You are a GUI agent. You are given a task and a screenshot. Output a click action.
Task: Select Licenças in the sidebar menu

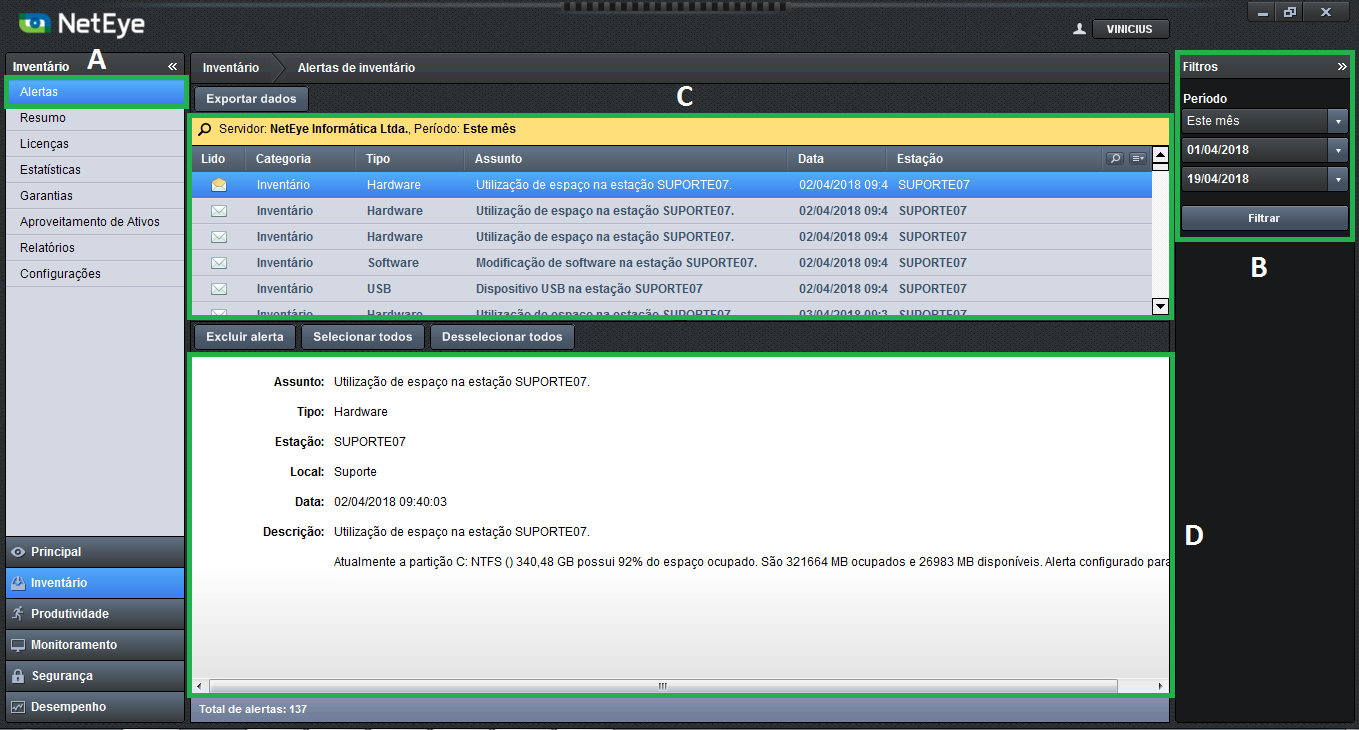44,144
